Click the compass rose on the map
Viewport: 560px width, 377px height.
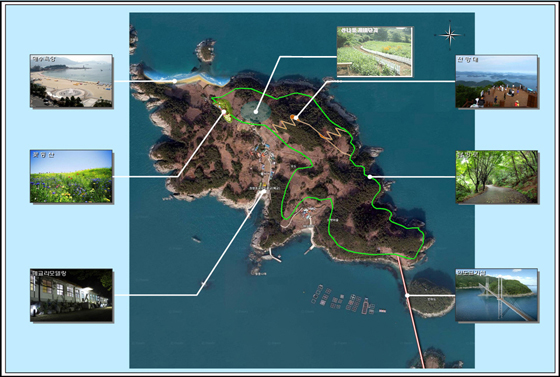450,35
